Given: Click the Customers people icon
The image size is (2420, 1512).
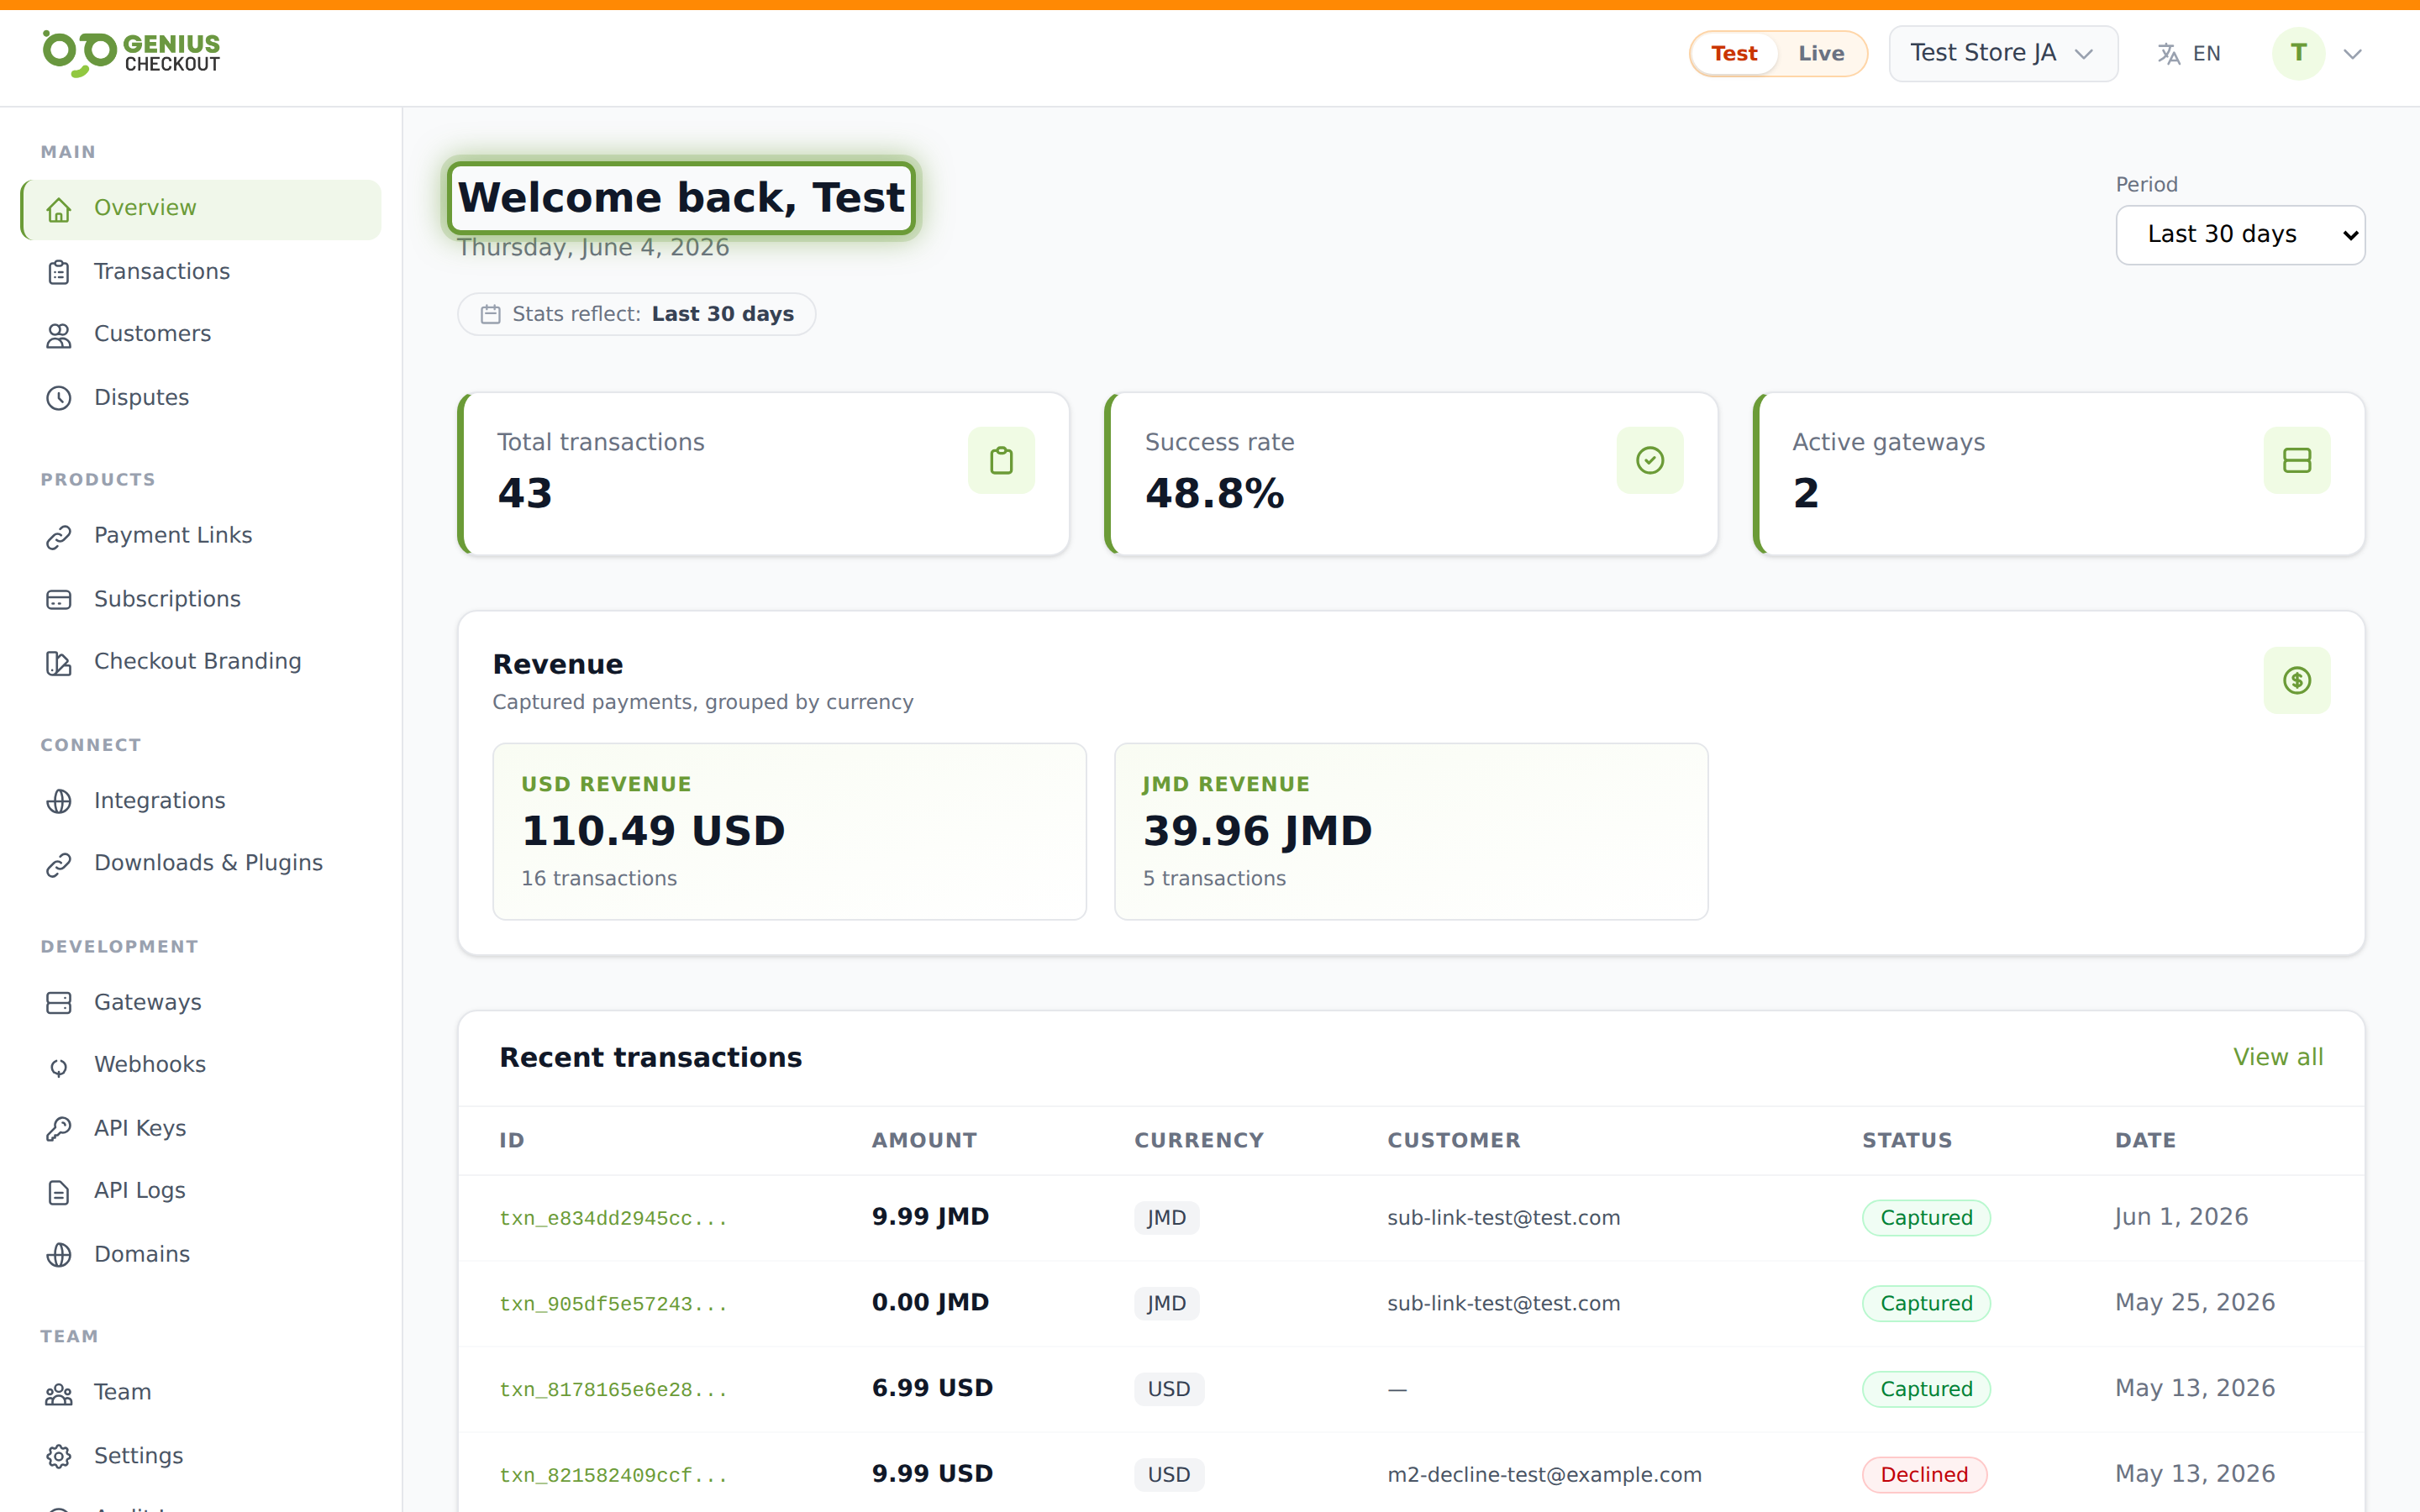Looking at the screenshot, I should pyautogui.click(x=59, y=335).
